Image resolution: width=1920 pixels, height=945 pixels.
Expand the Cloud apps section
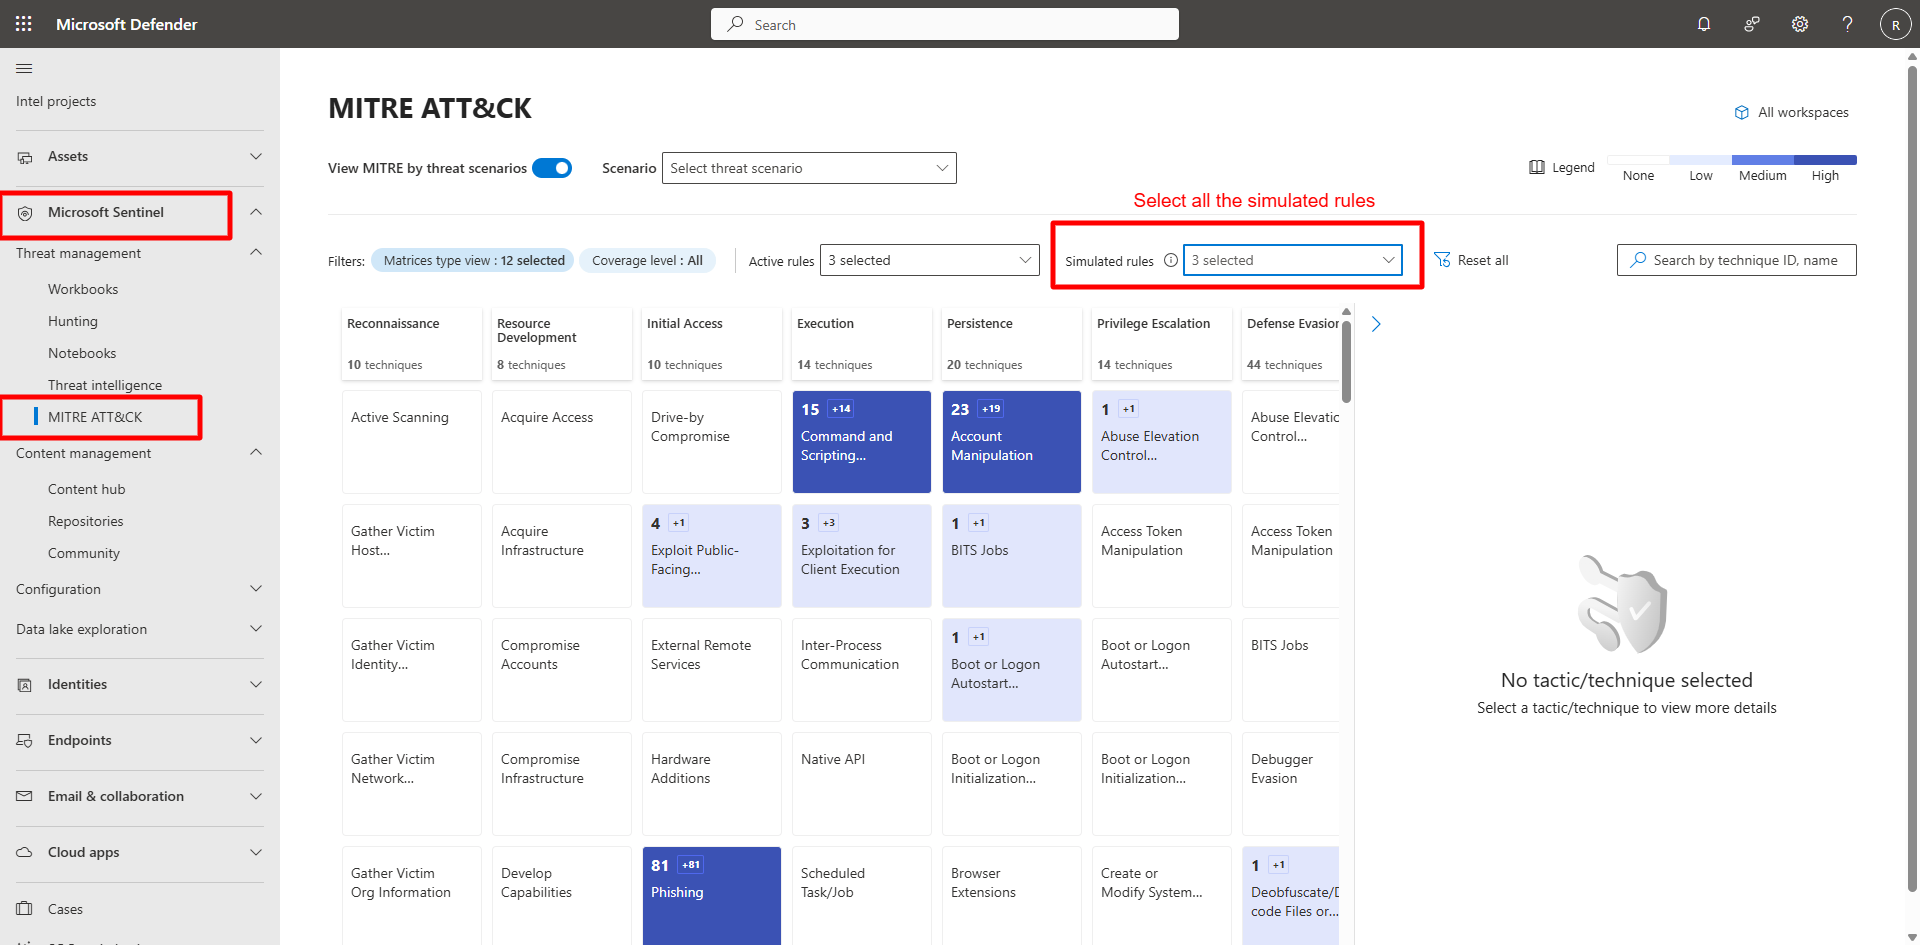tap(256, 853)
